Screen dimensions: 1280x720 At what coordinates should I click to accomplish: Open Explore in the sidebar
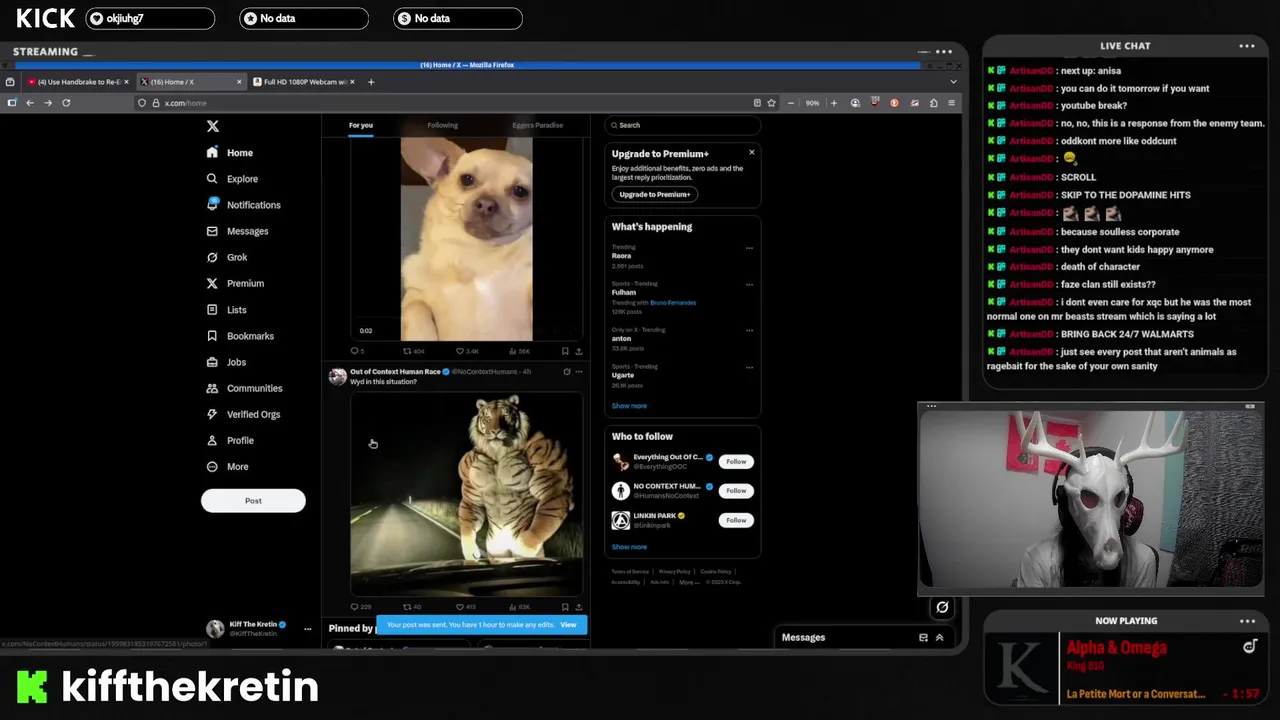233,179
